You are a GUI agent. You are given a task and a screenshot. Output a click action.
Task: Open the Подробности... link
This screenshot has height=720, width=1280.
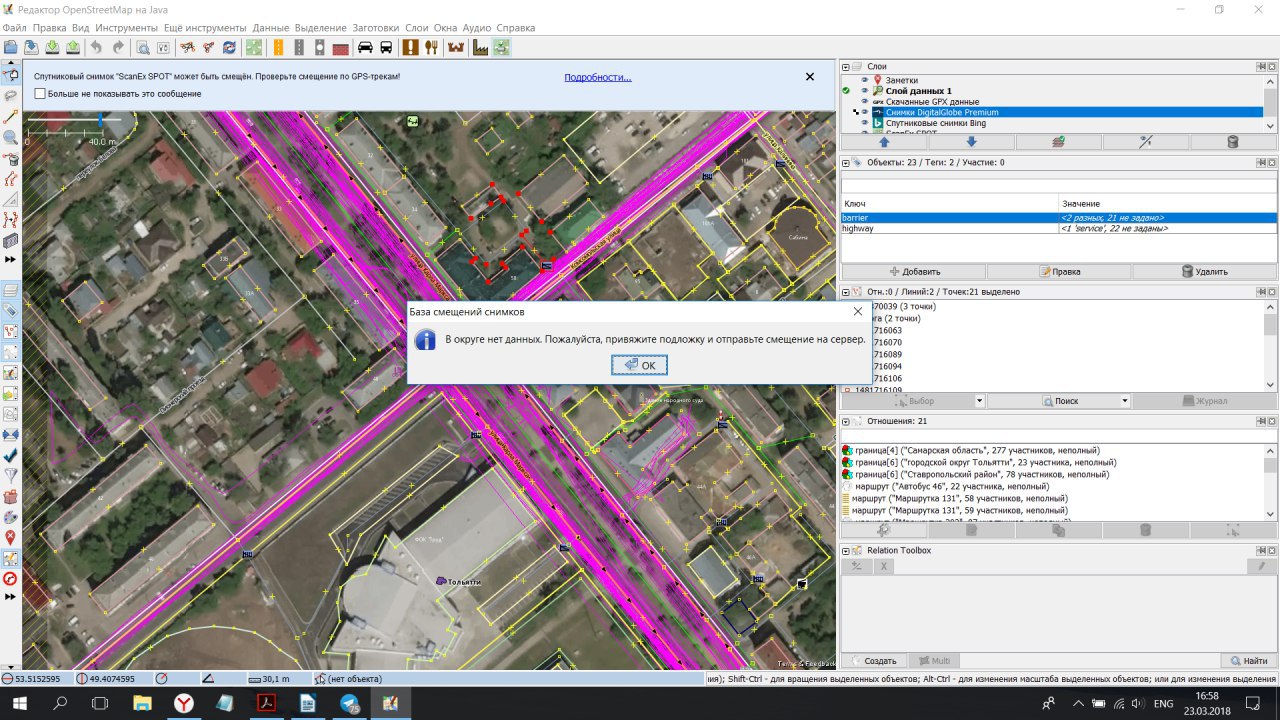point(597,77)
